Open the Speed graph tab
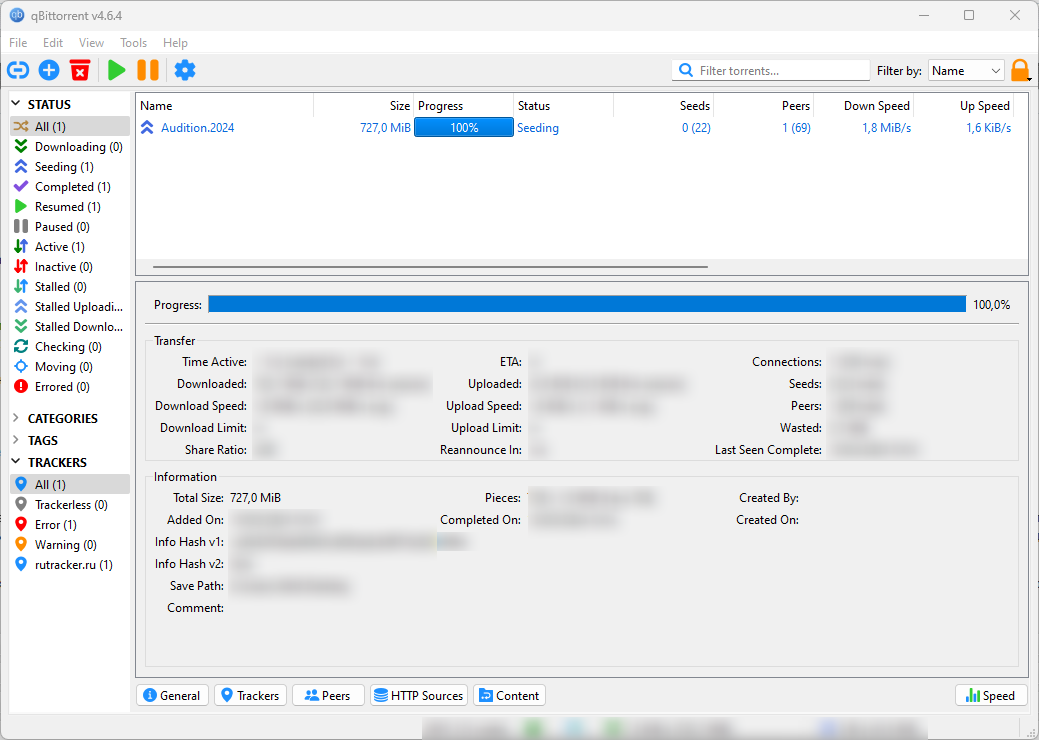 pos(991,696)
